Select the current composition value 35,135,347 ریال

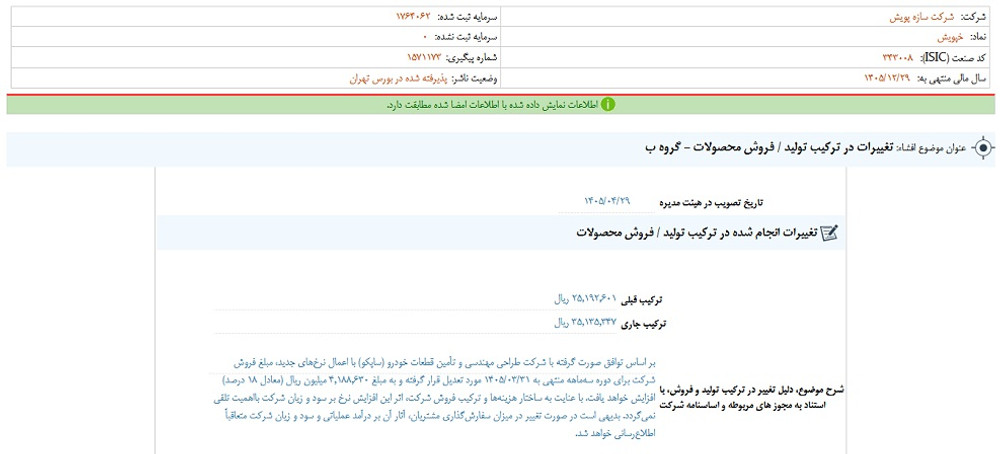point(585,321)
